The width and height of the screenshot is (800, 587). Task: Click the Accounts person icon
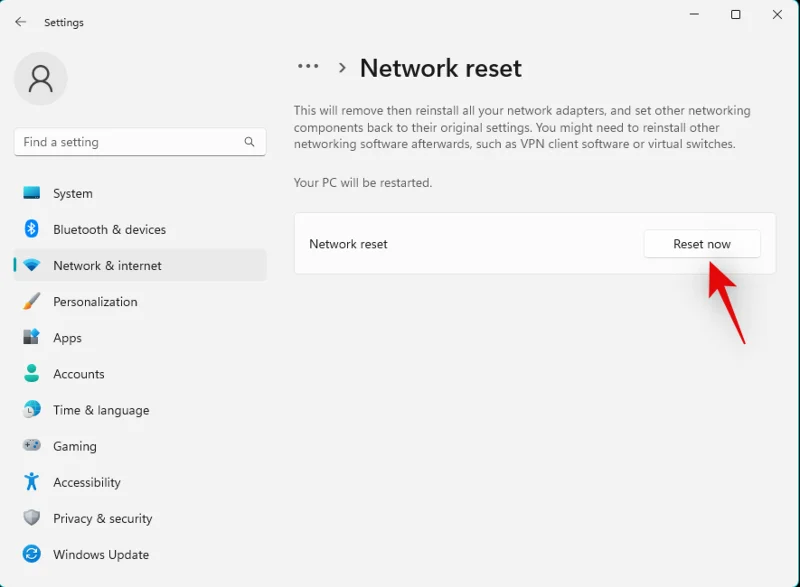point(32,374)
